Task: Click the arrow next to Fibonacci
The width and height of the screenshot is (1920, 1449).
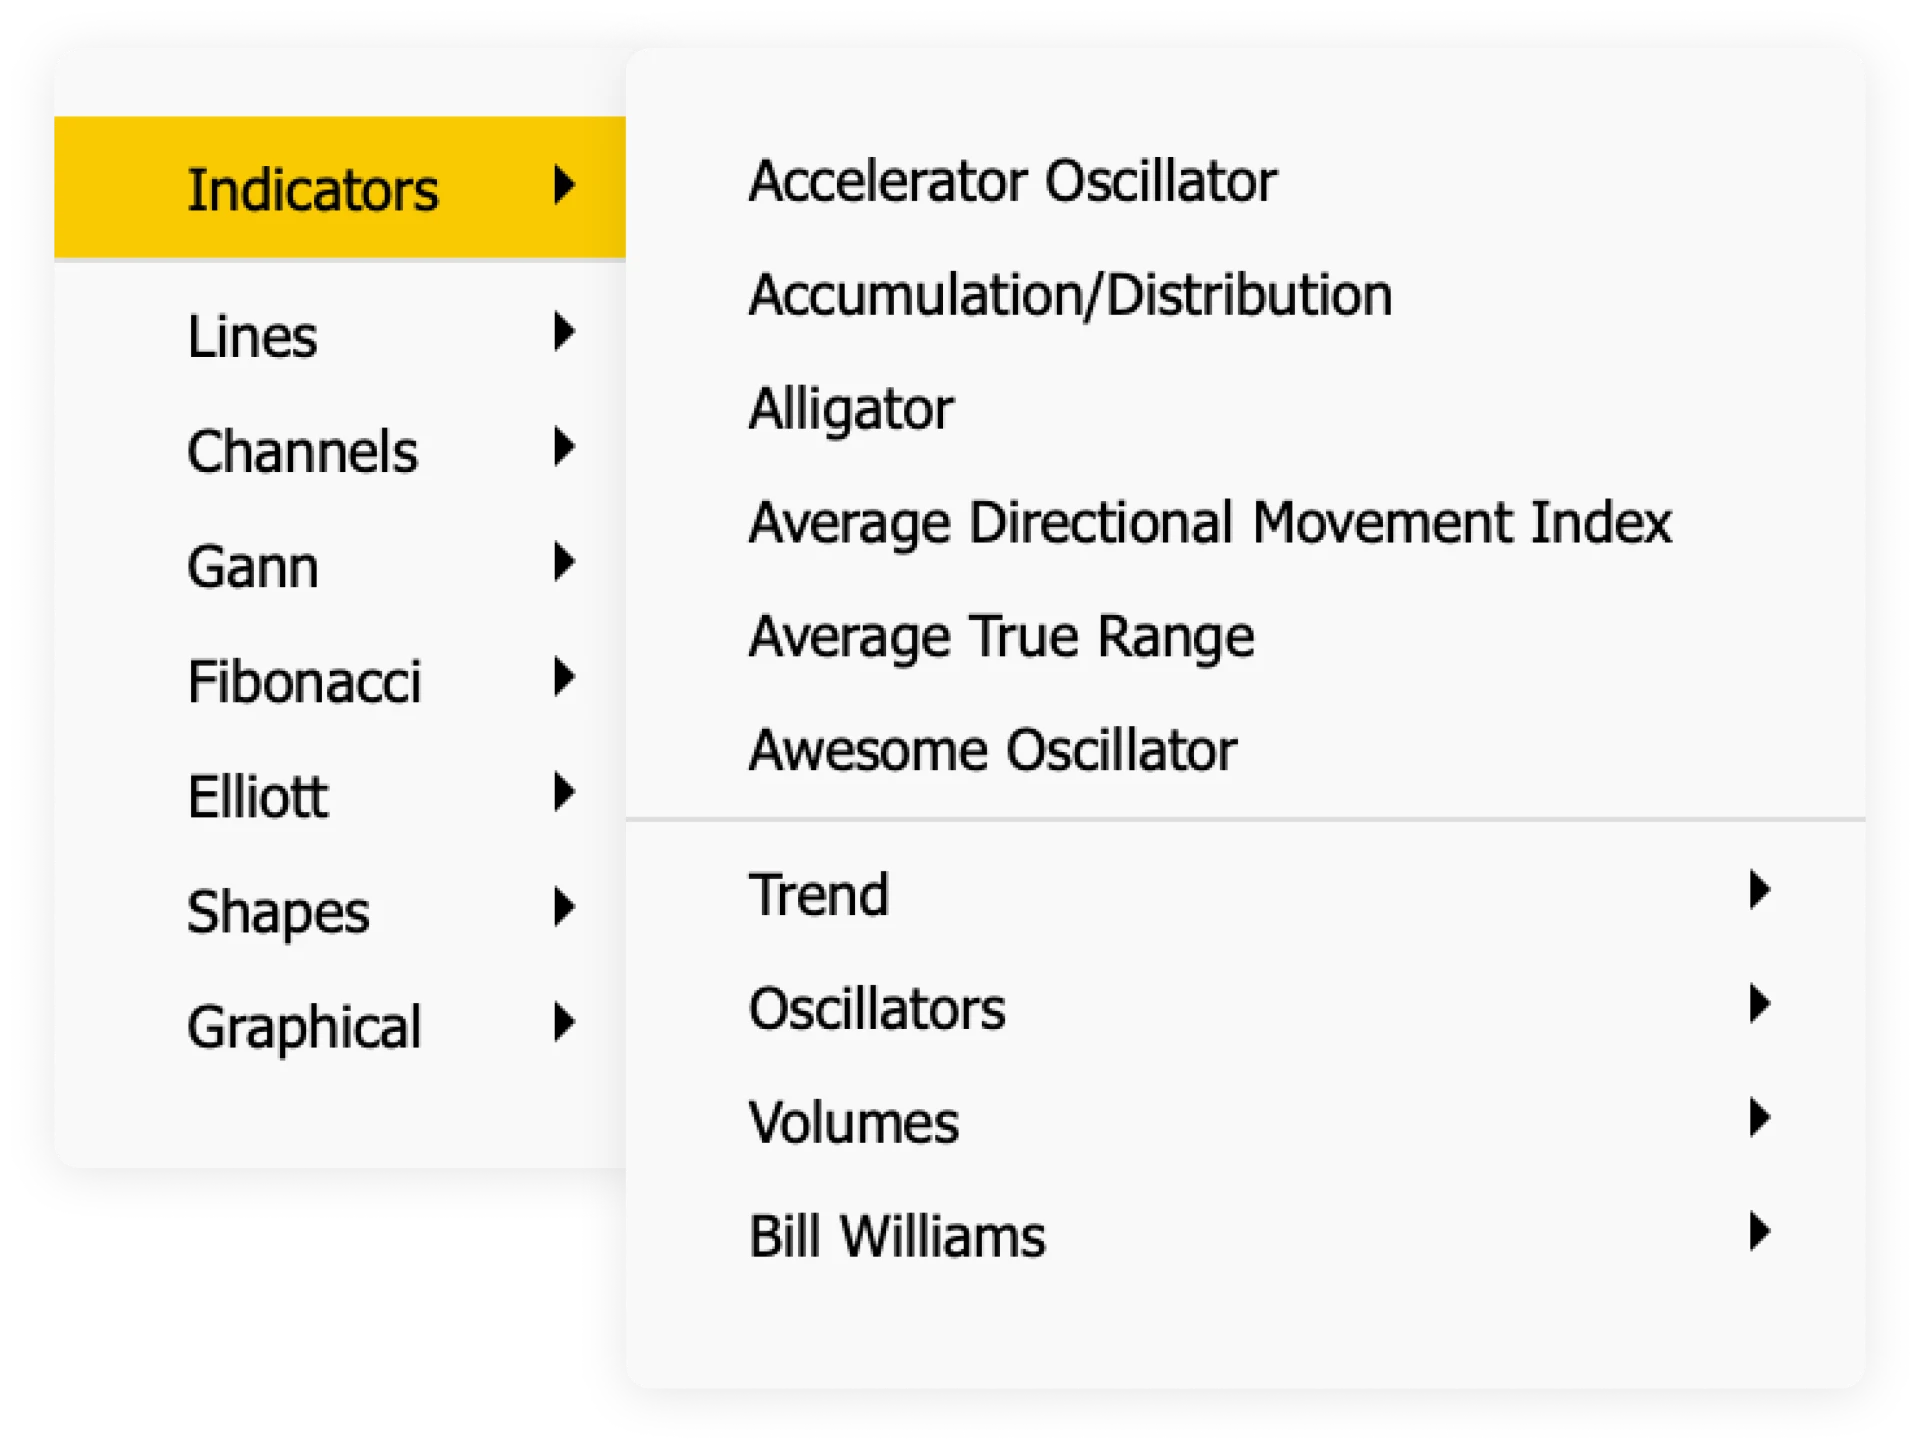Action: (565, 678)
